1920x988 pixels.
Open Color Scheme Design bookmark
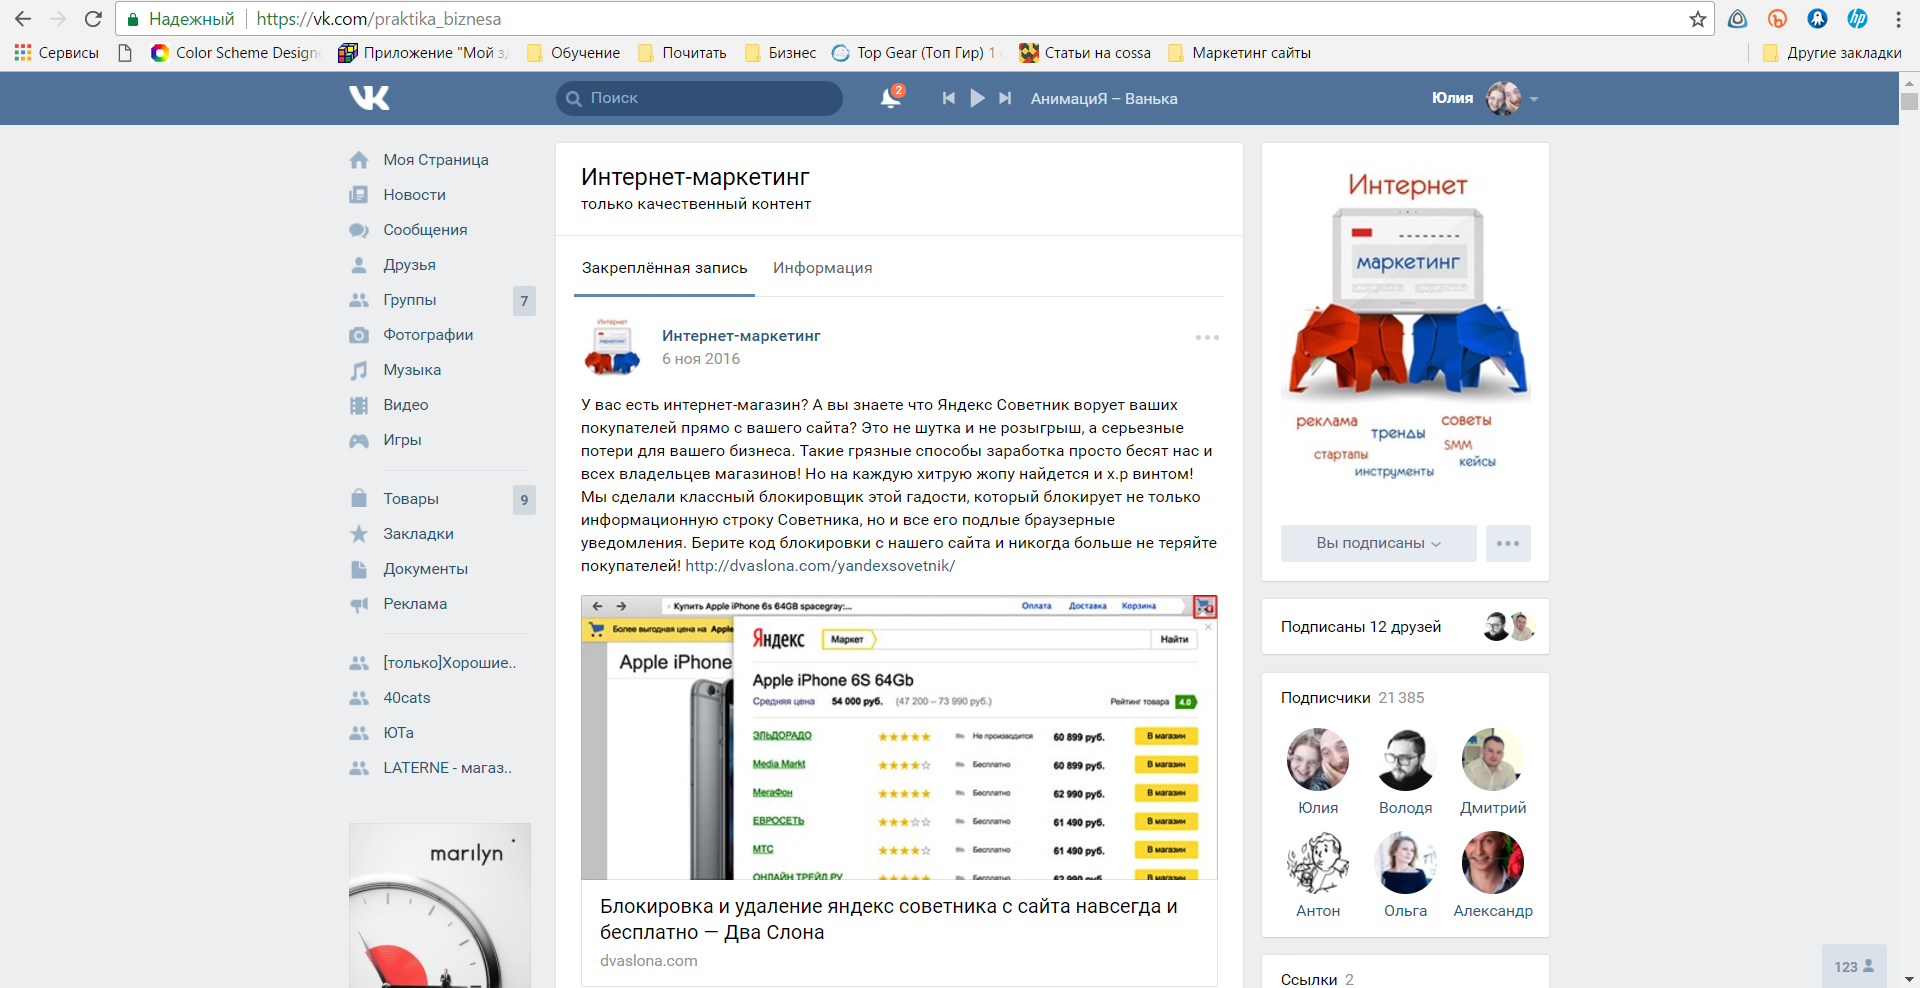tap(236, 53)
